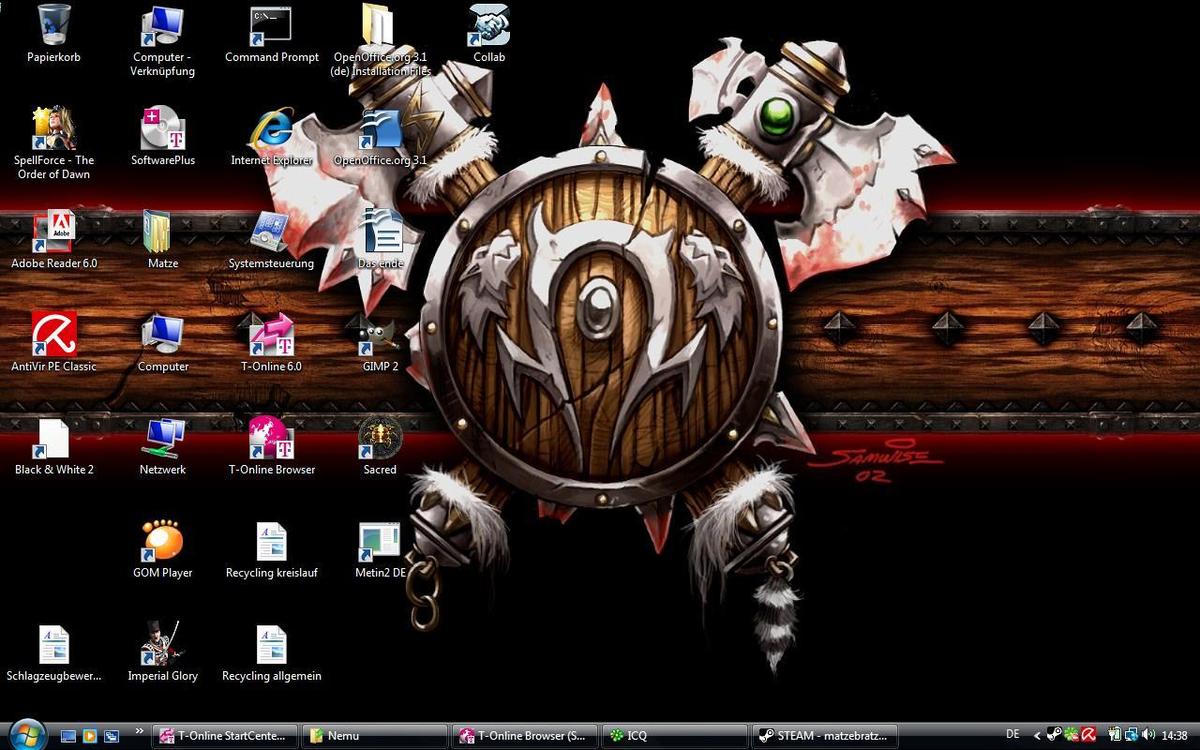Open the Collab desktop icon
The width and height of the screenshot is (1200, 750).
(x=489, y=34)
